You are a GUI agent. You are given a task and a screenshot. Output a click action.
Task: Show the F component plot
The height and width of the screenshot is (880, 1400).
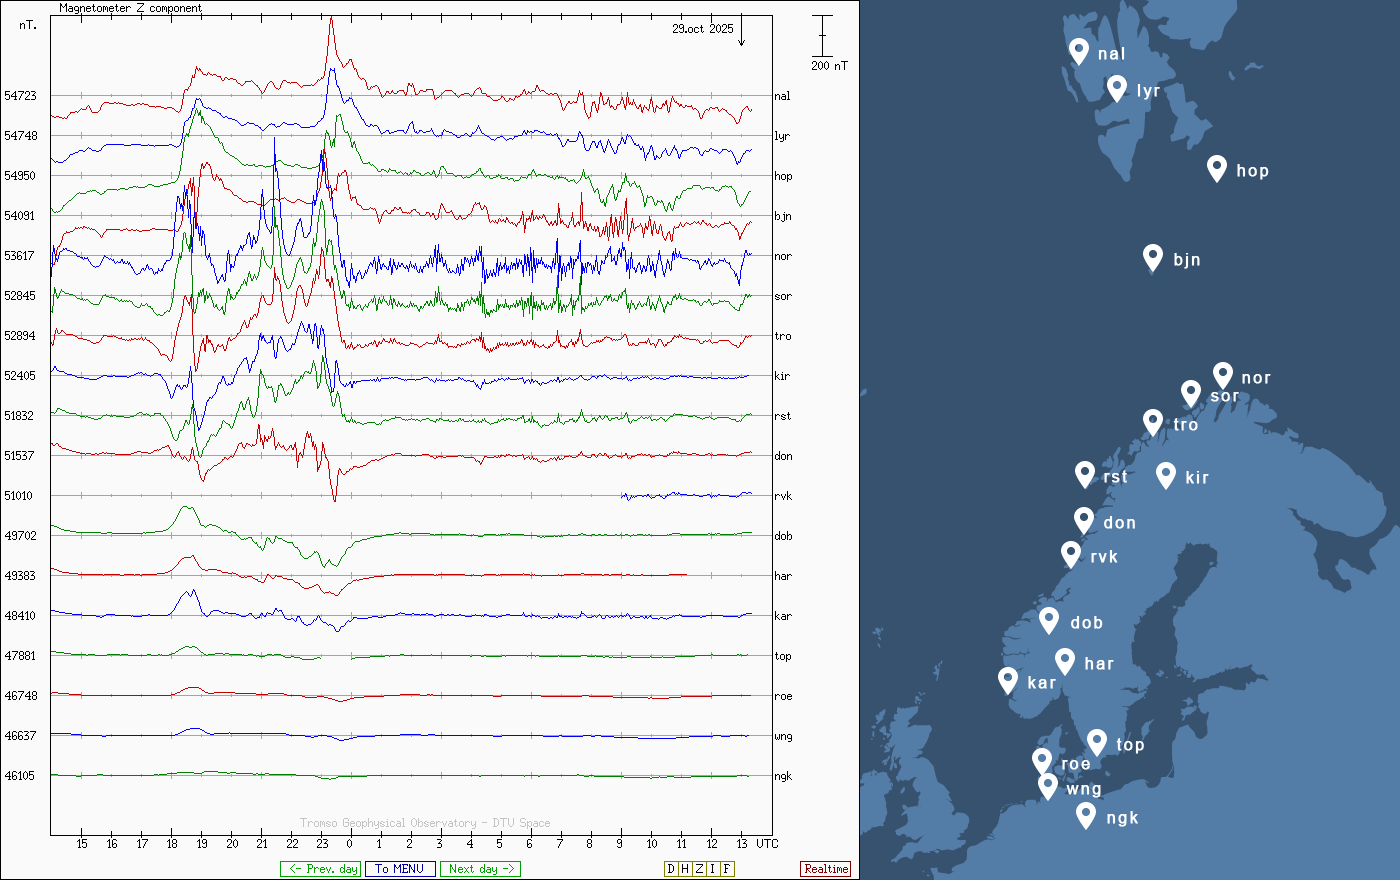point(727,869)
